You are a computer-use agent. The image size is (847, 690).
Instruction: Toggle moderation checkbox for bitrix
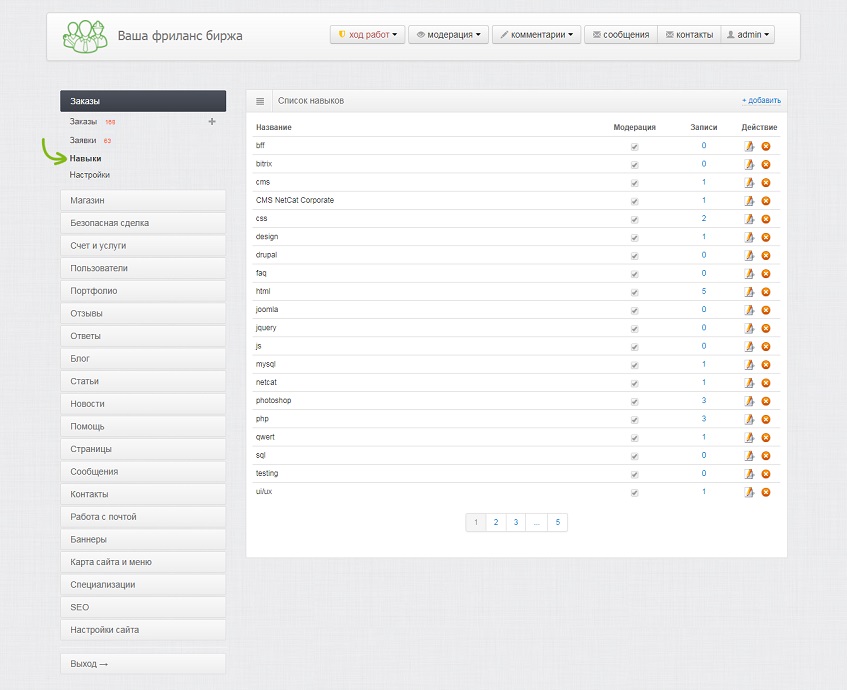coord(635,165)
